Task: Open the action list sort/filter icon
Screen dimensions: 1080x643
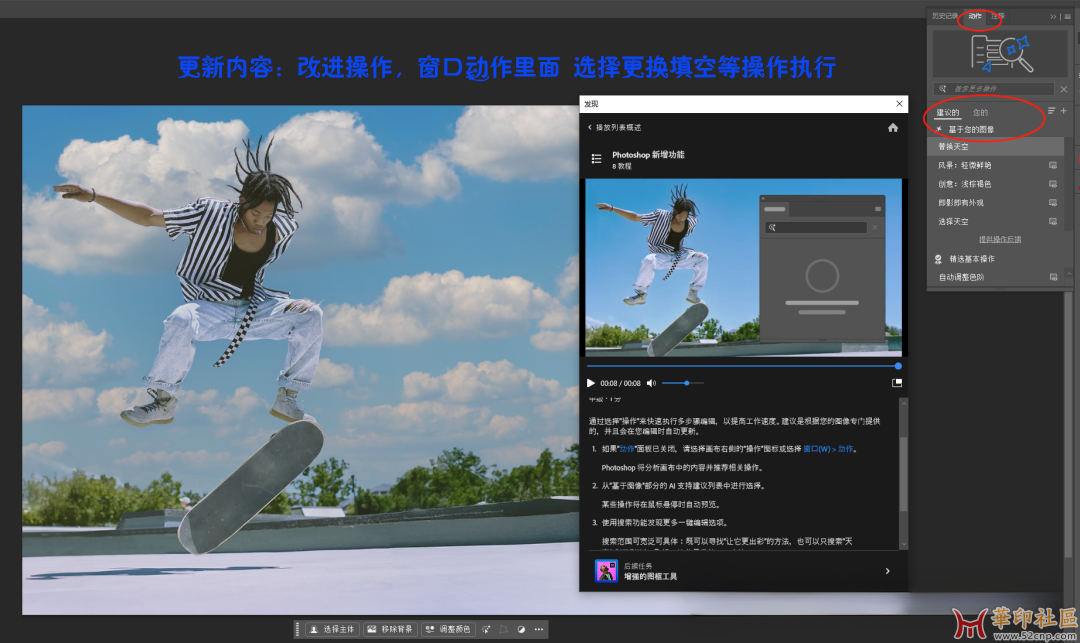Action: pyautogui.click(x=1052, y=110)
